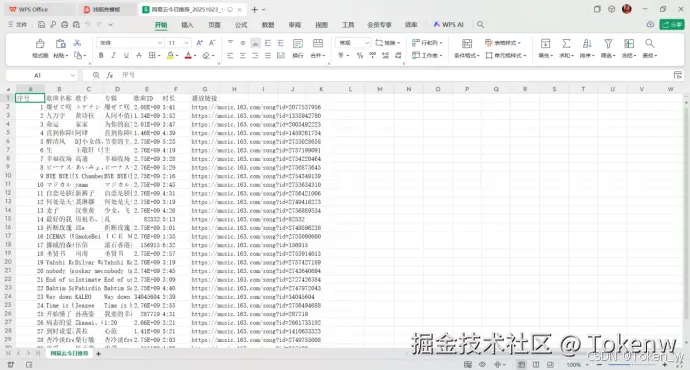This screenshot has width=690, height=370.
Task: Click the percent style icon
Action: 360,55
